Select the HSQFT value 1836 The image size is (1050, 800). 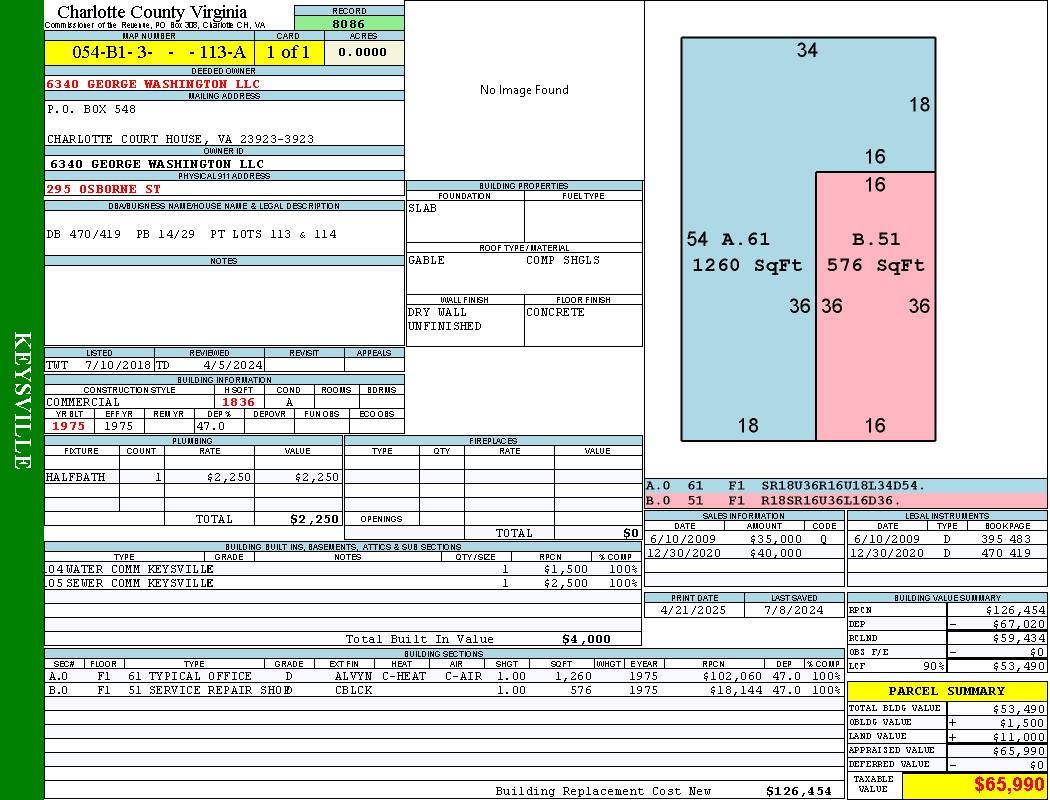point(238,402)
